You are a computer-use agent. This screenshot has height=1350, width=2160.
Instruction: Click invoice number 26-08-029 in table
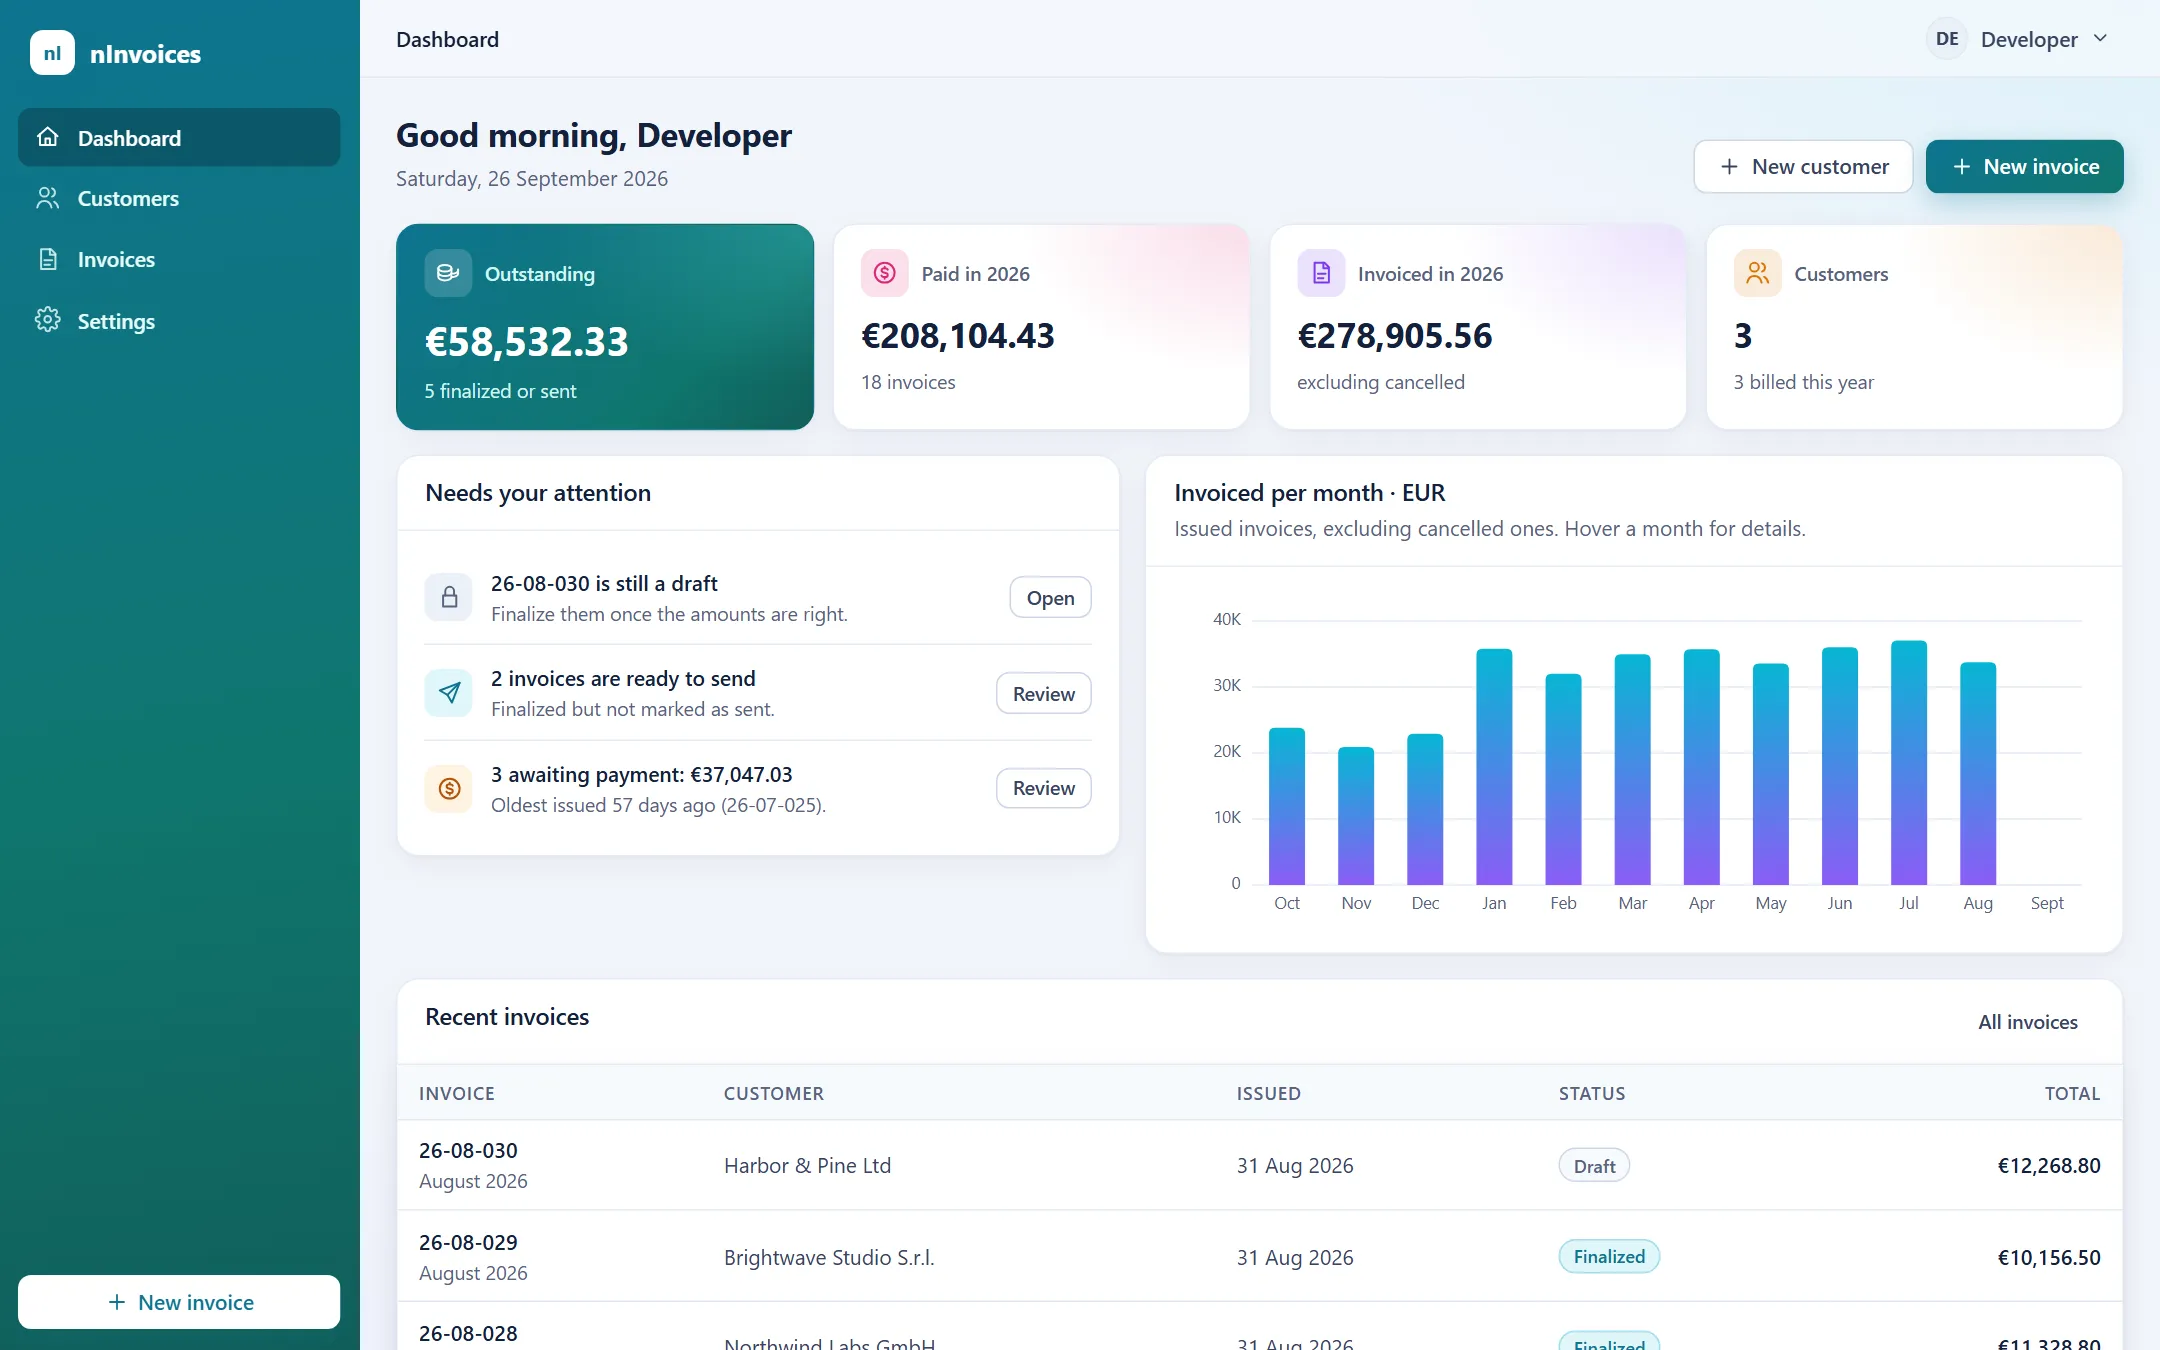(468, 1242)
